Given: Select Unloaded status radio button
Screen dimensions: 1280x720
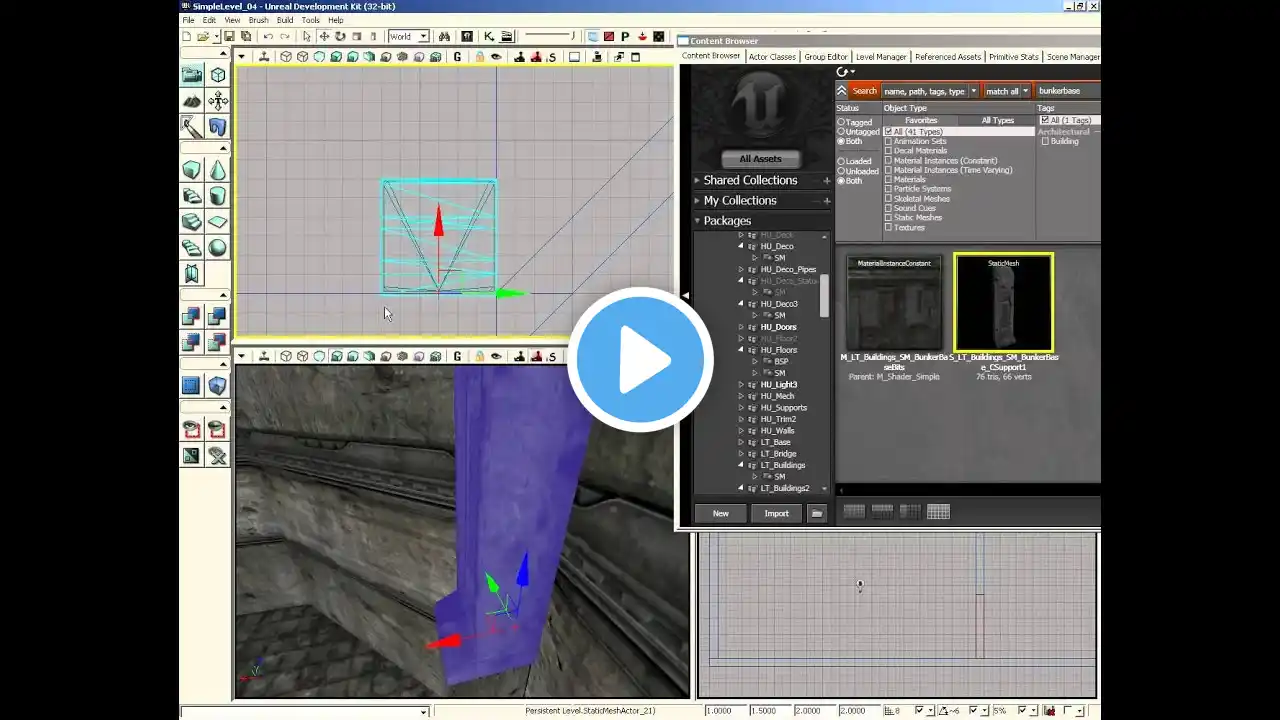Looking at the screenshot, I should click(840, 171).
